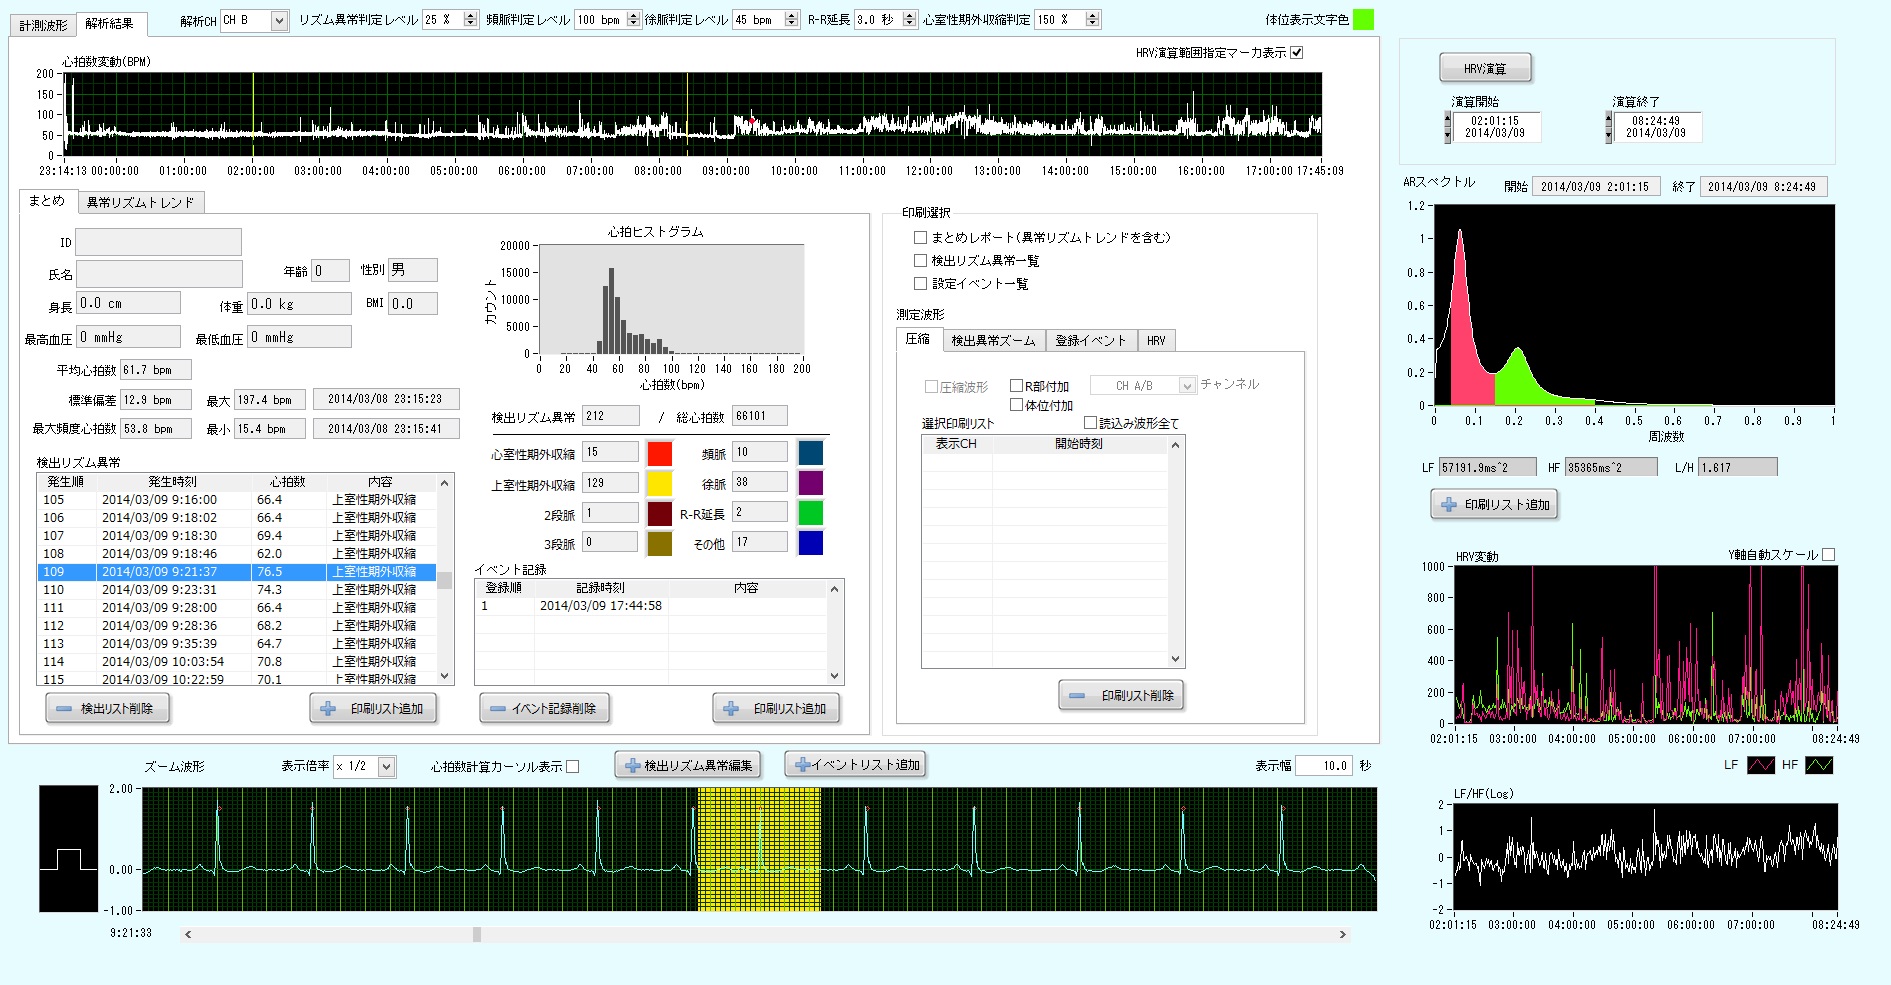The height and width of the screenshot is (985, 1891).
Task: Adjust the R-R延長 seconds stepper arrows
Action: 909,20
